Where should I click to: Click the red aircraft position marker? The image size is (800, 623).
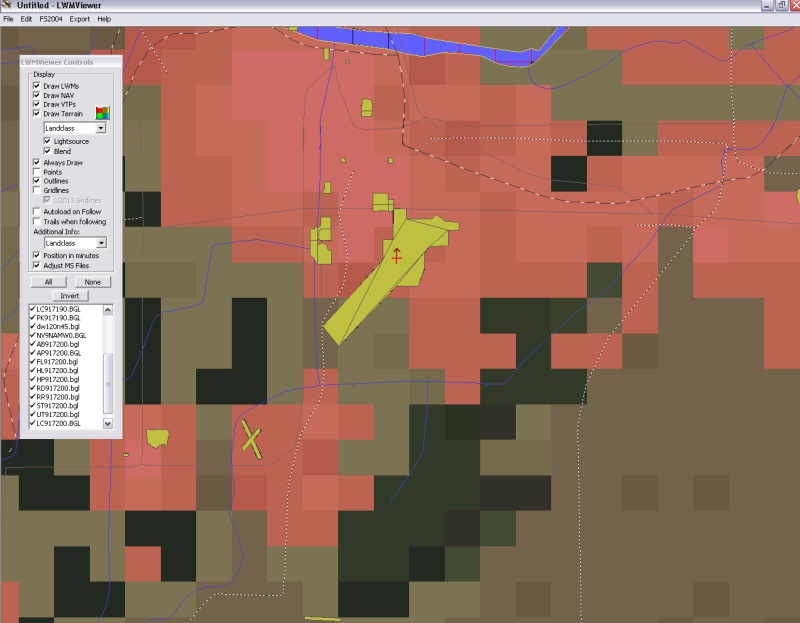point(397,255)
